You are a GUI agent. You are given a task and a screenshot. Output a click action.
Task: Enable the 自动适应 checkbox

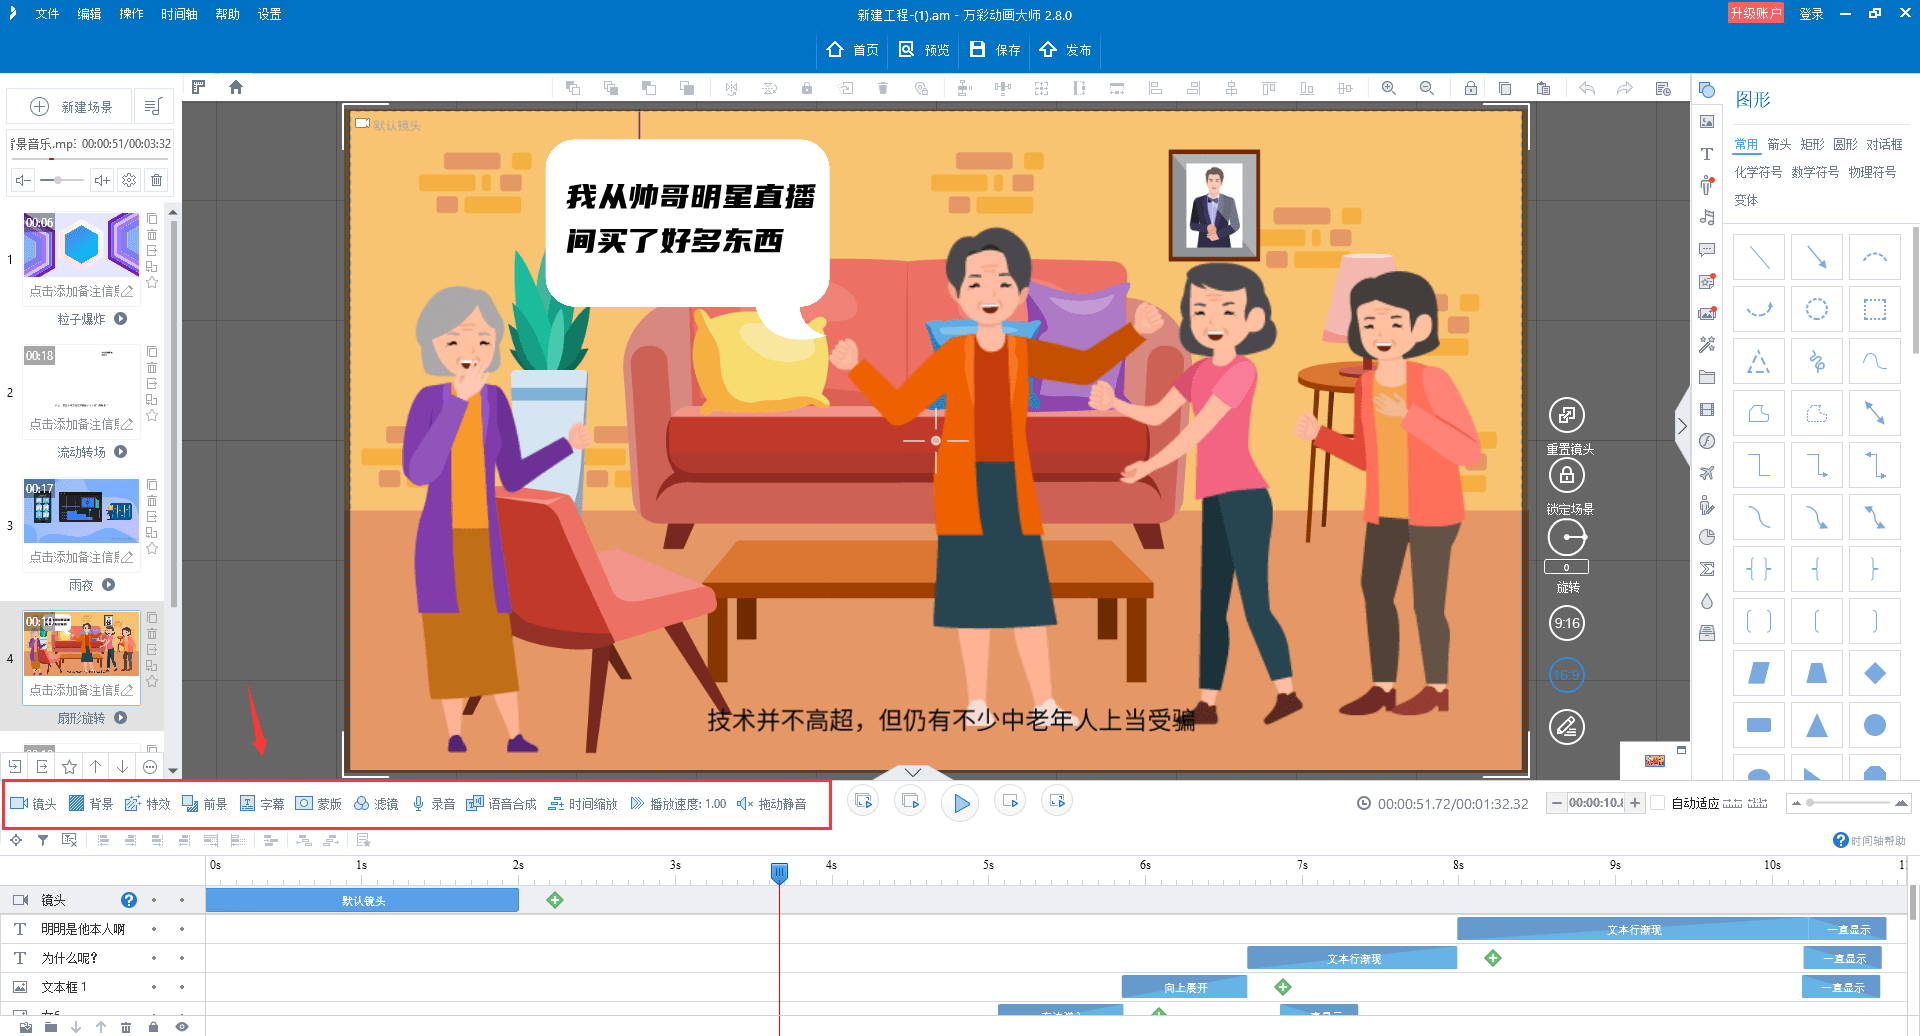(1658, 803)
